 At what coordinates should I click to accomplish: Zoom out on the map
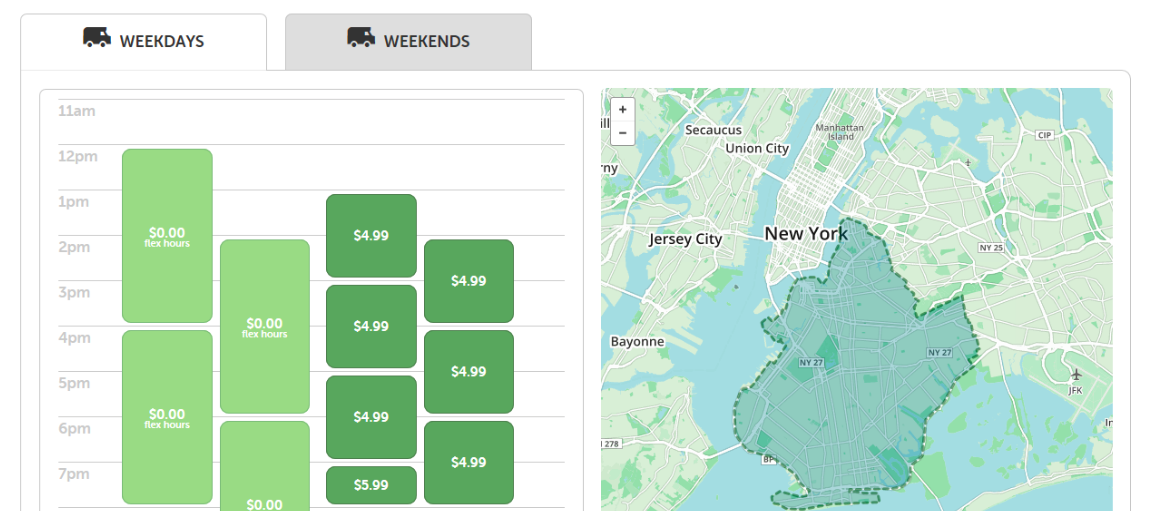click(623, 132)
